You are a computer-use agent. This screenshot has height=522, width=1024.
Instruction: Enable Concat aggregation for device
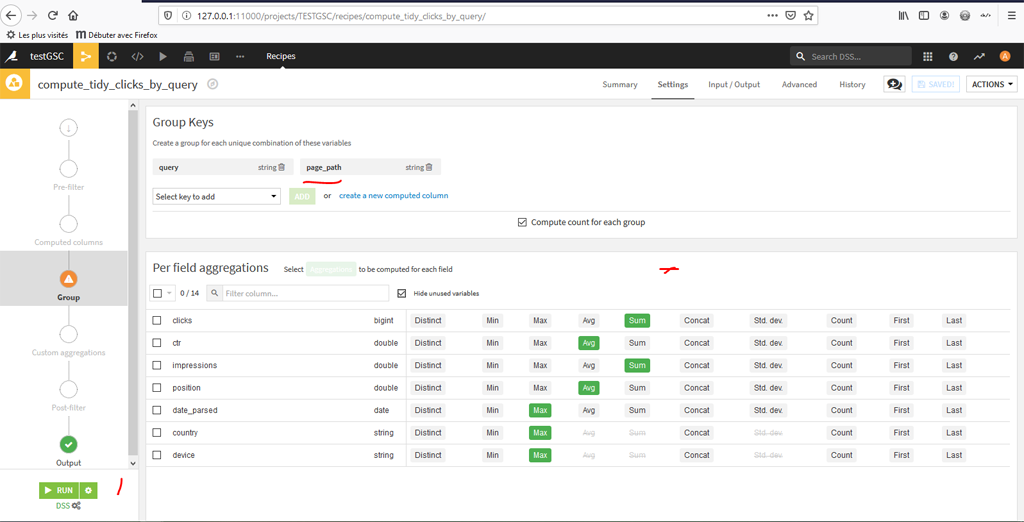(696, 455)
